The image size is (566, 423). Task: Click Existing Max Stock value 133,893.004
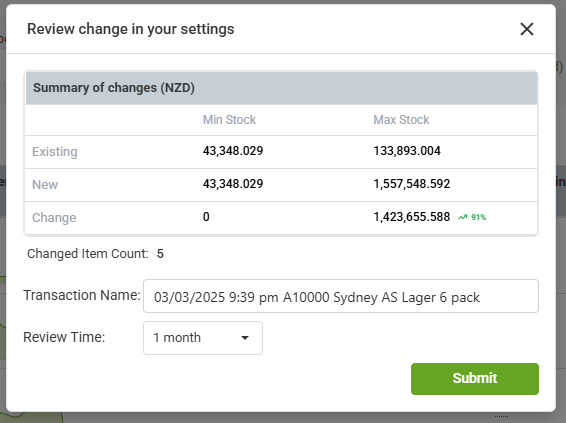click(x=407, y=151)
